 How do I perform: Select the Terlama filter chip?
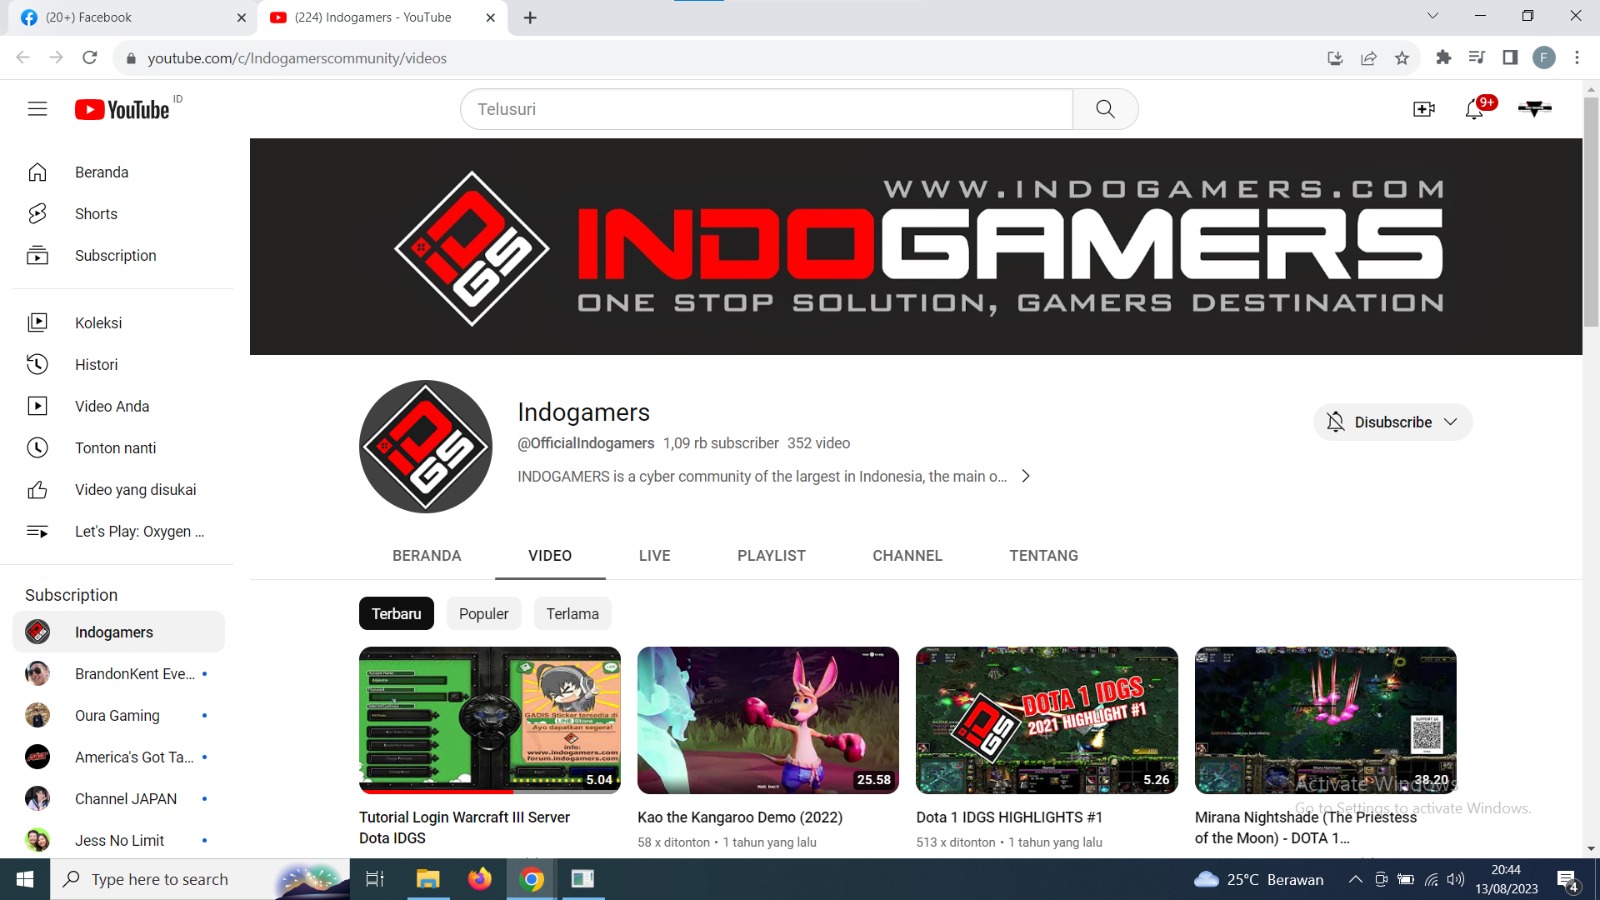tap(572, 614)
